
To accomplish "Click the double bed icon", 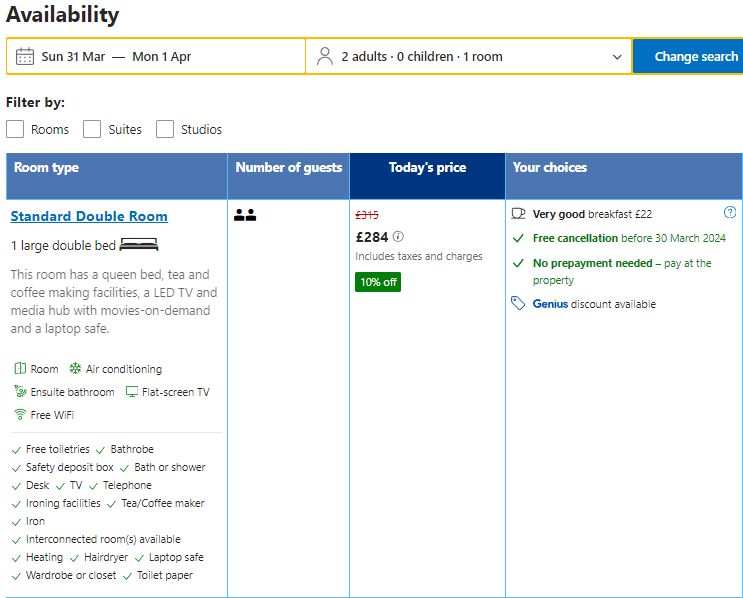I will (138, 245).
